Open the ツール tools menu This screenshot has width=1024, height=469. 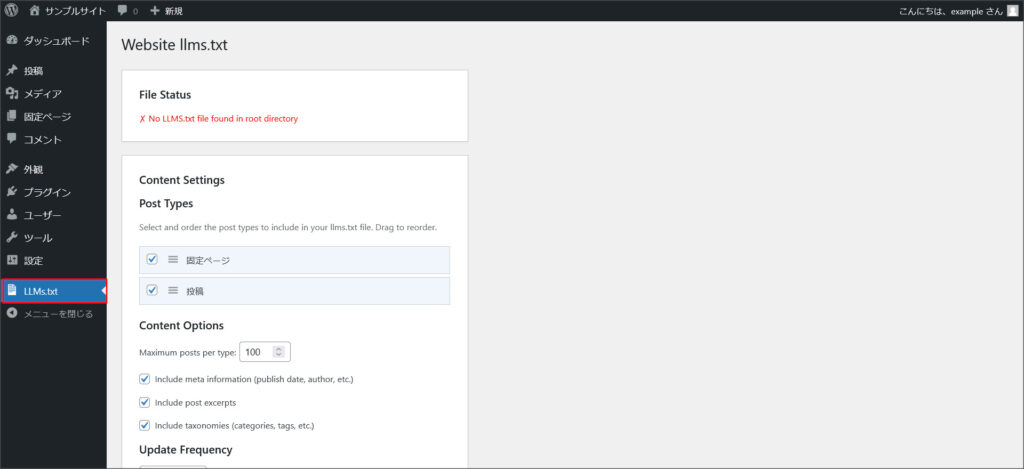(x=38, y=238)
